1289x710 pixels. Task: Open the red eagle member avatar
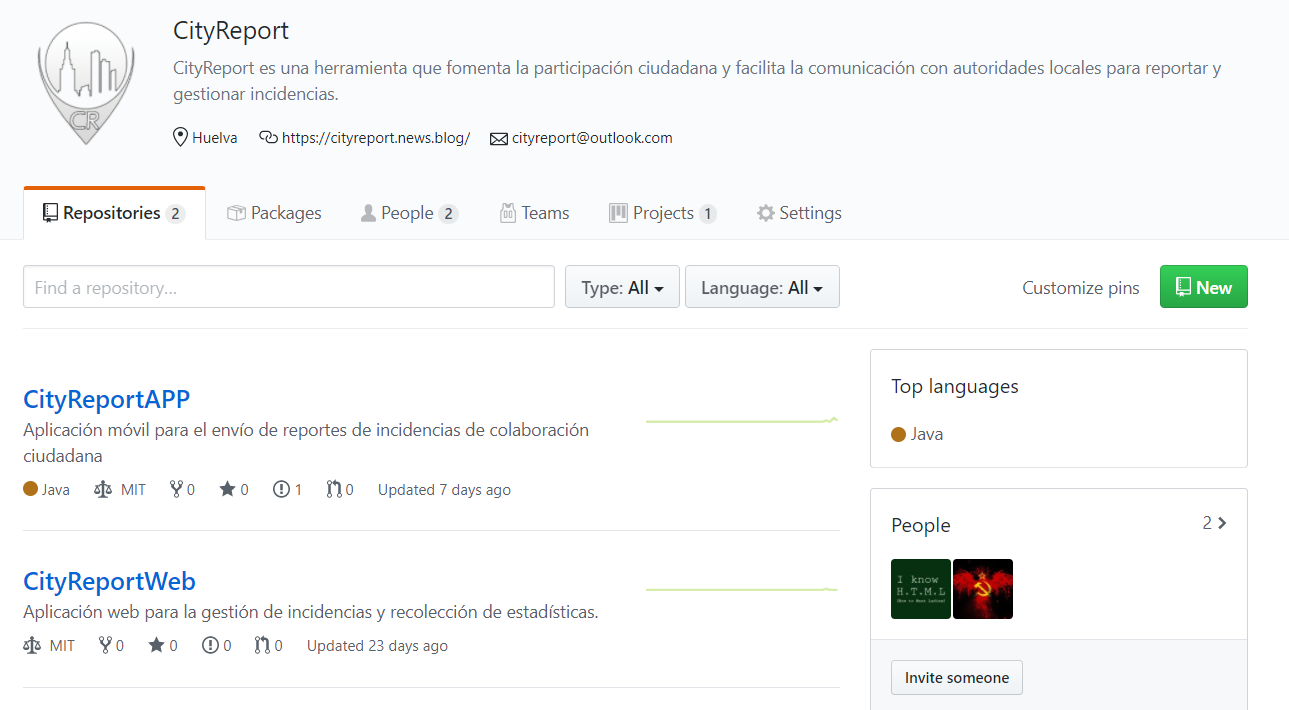[x=983, y=589]
